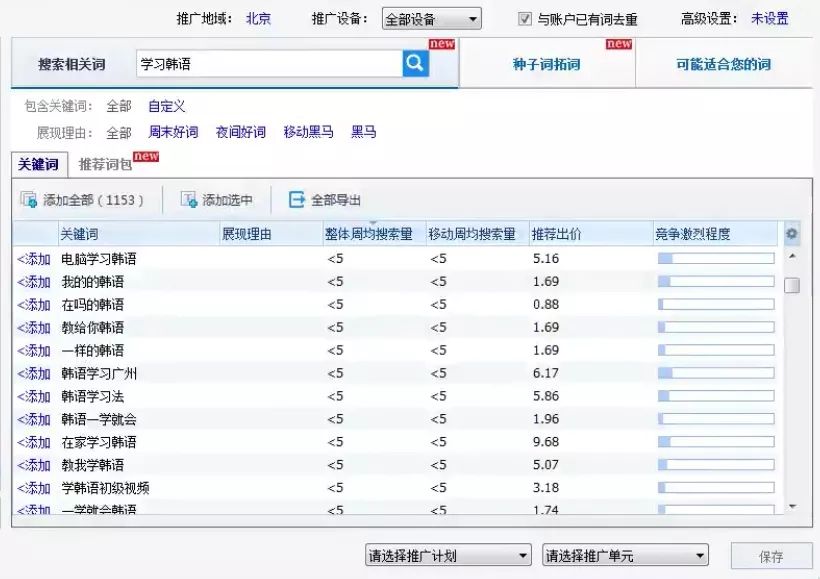This screenshot has width=820, height=579.
Task: Click the 北京 region link
Action: click(x=258, y=19)
